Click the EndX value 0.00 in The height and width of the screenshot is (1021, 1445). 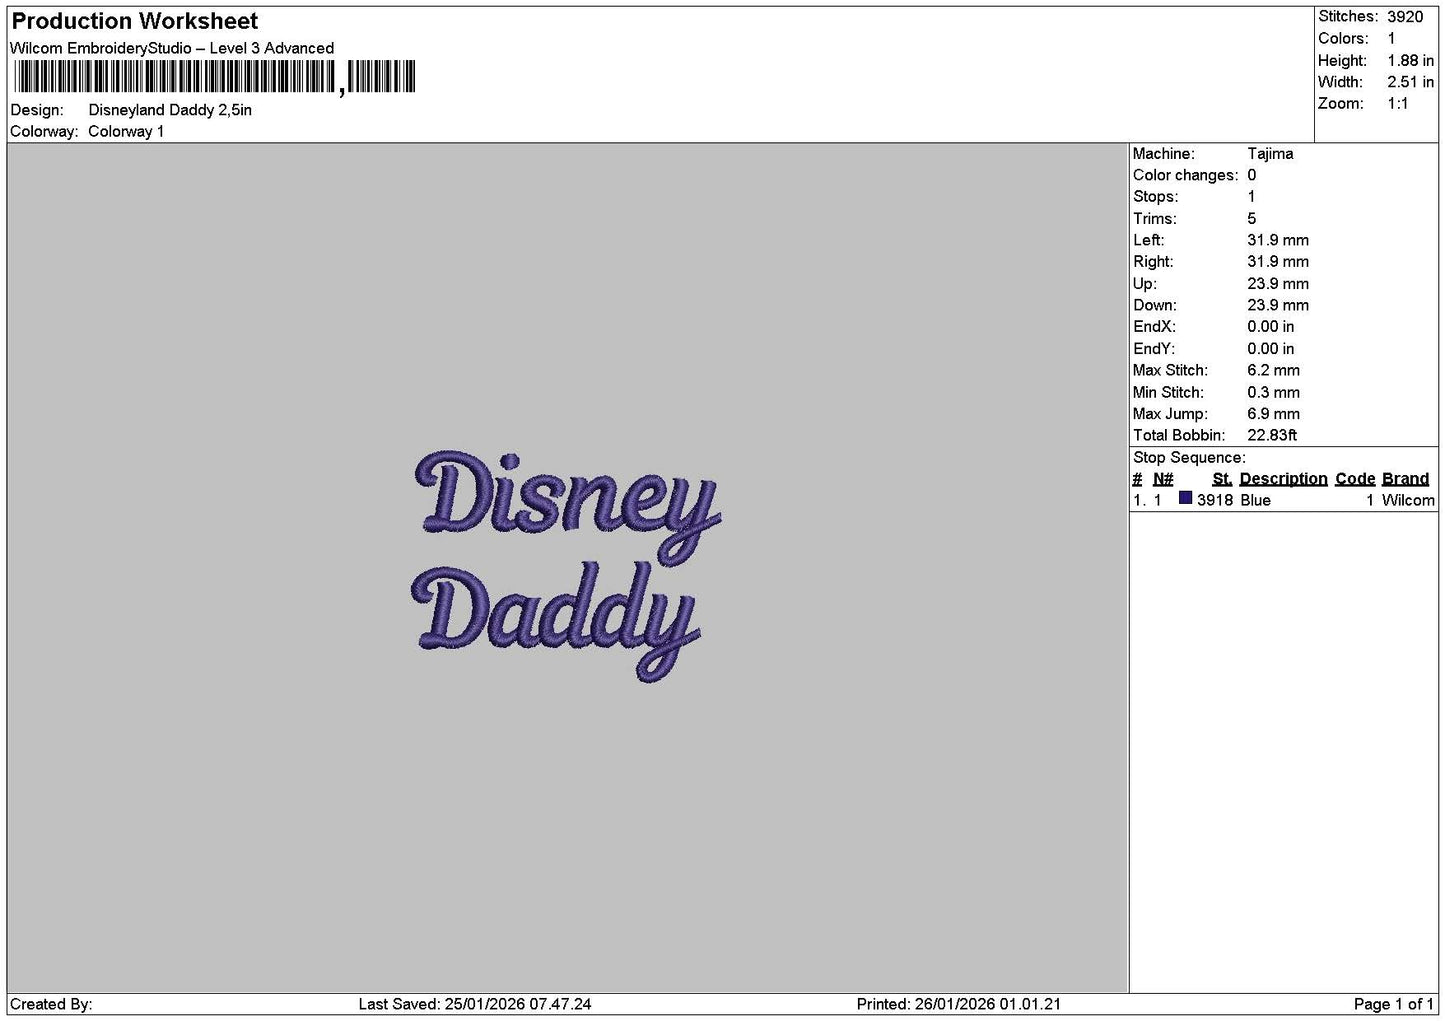(1271, 327)
